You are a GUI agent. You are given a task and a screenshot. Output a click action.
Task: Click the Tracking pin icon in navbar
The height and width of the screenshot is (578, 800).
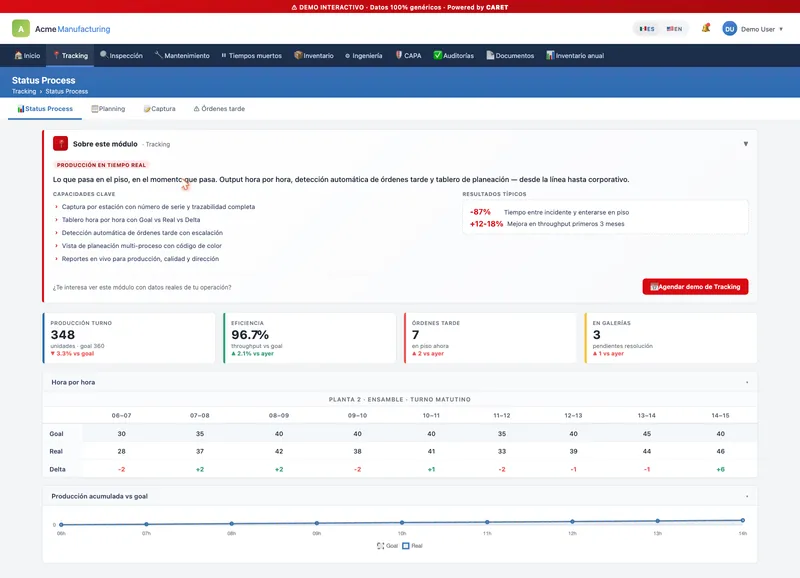(x=57, y=55)
